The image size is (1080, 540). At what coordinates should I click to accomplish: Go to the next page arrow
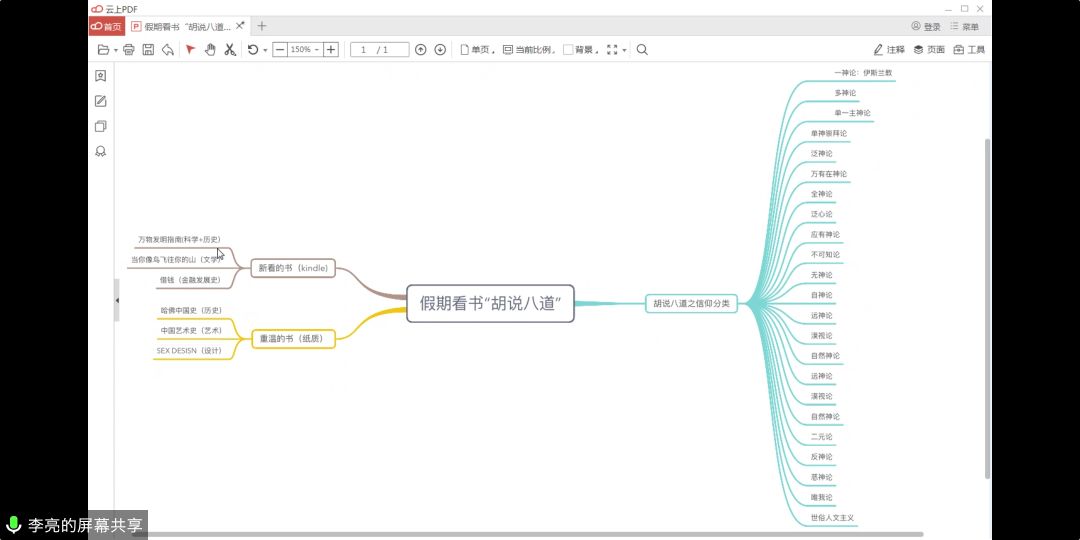[440, 49]
